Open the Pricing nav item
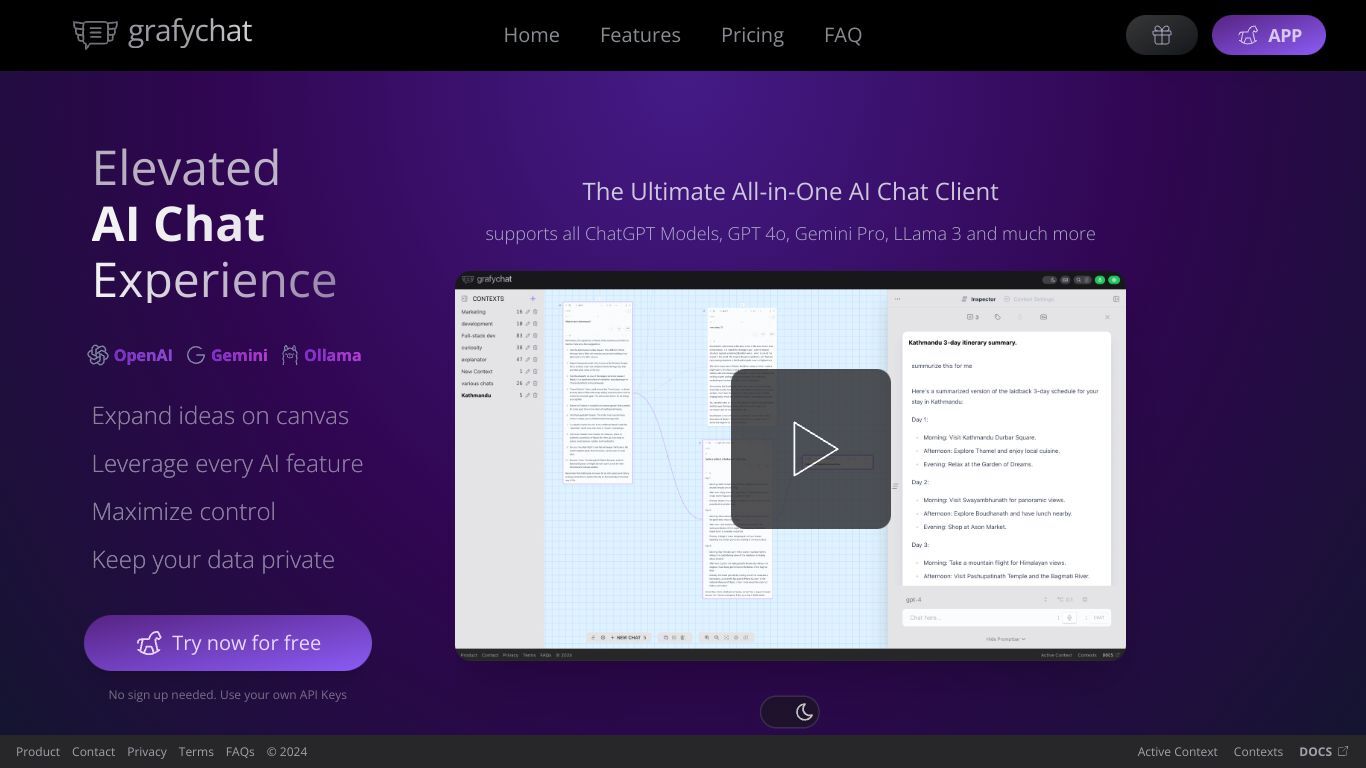 (x=752, y=35)
